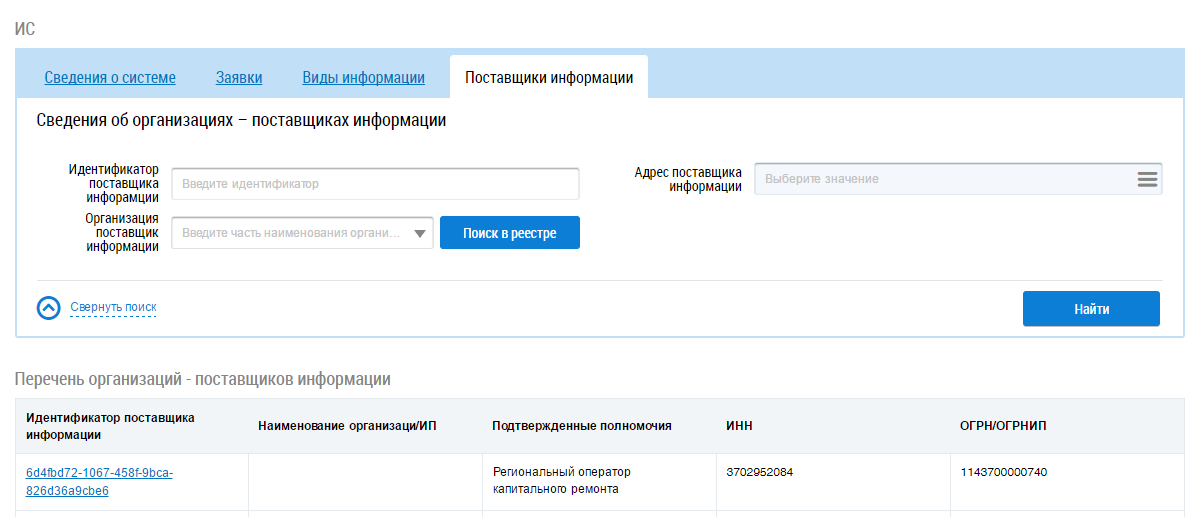Click the Найти button

(x=1091, y=309)
